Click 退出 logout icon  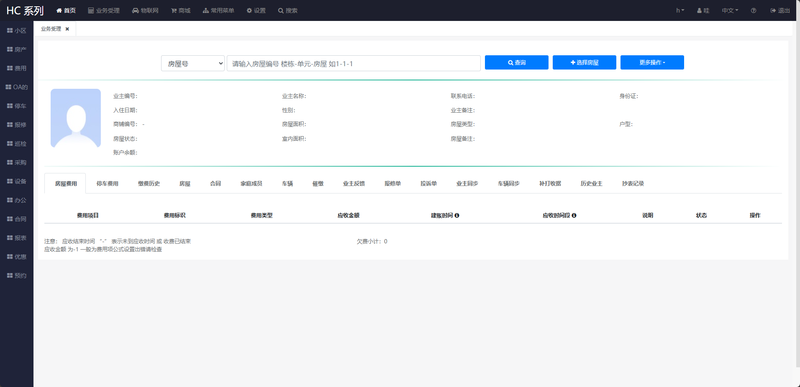[x=780, y=10]
